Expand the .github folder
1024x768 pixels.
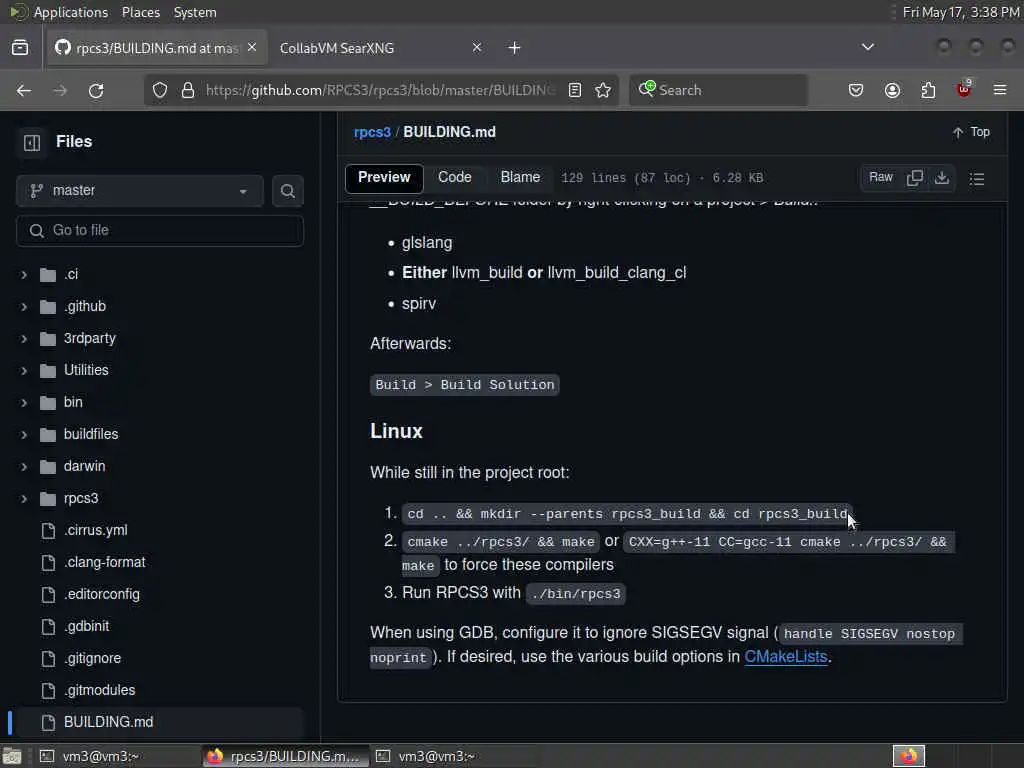pyautogui.click(x=24, y=306)
